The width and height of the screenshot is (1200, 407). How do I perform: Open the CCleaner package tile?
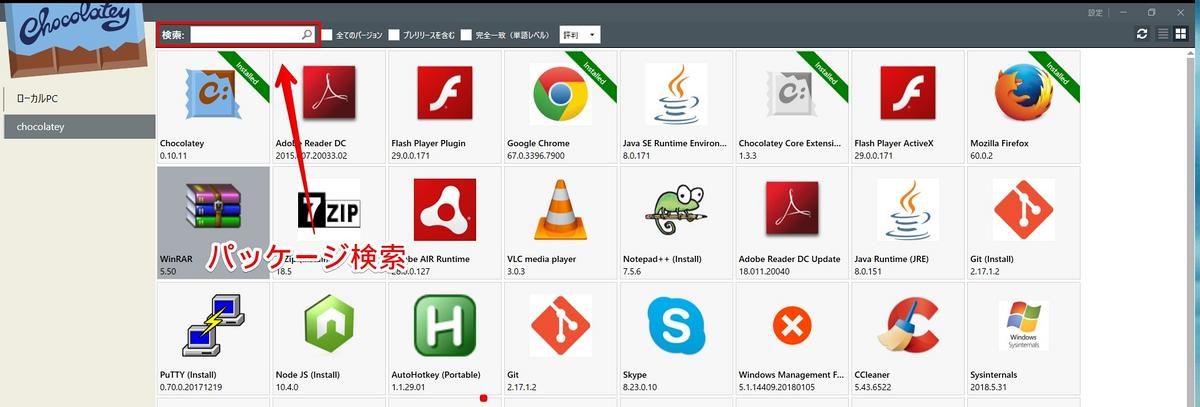pos(908,339)
